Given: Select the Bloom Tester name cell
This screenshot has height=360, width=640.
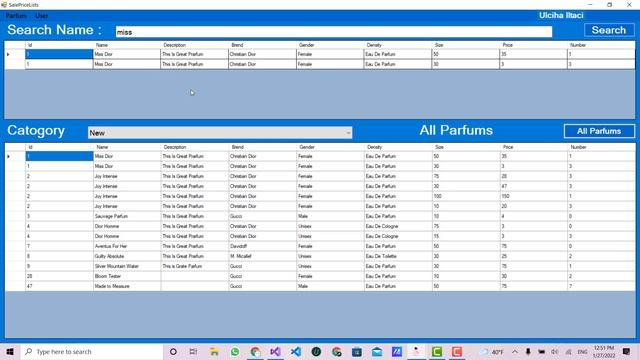Looking at the screenshot, I should [127, 276].
